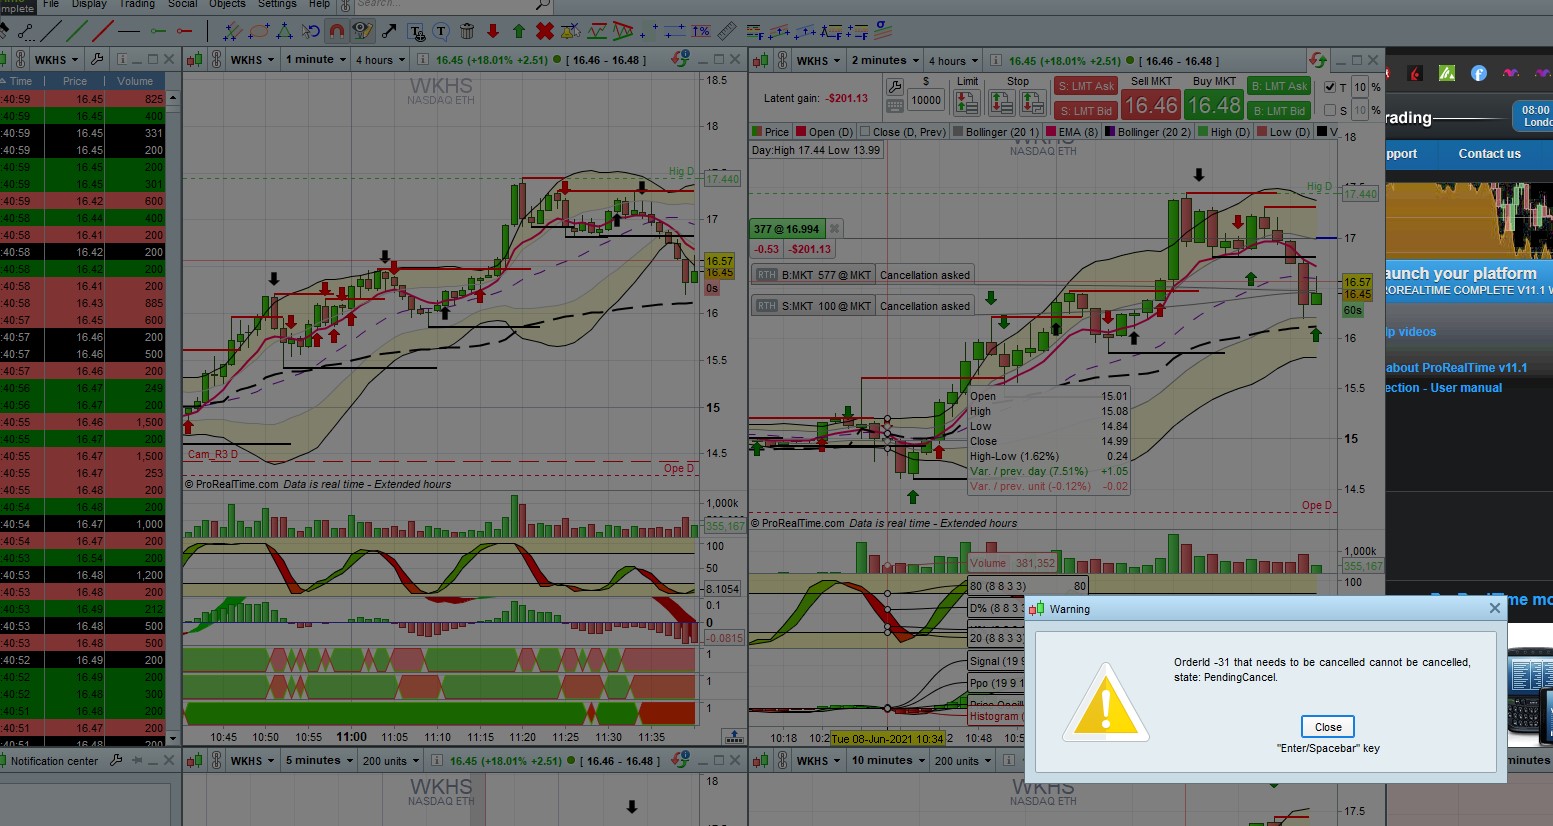Image resolution: width=1553 pixels, height=826 pixels.
Task: Open the 4 hours range dropdown on 1-minute chart
Action: click(380, 60)
